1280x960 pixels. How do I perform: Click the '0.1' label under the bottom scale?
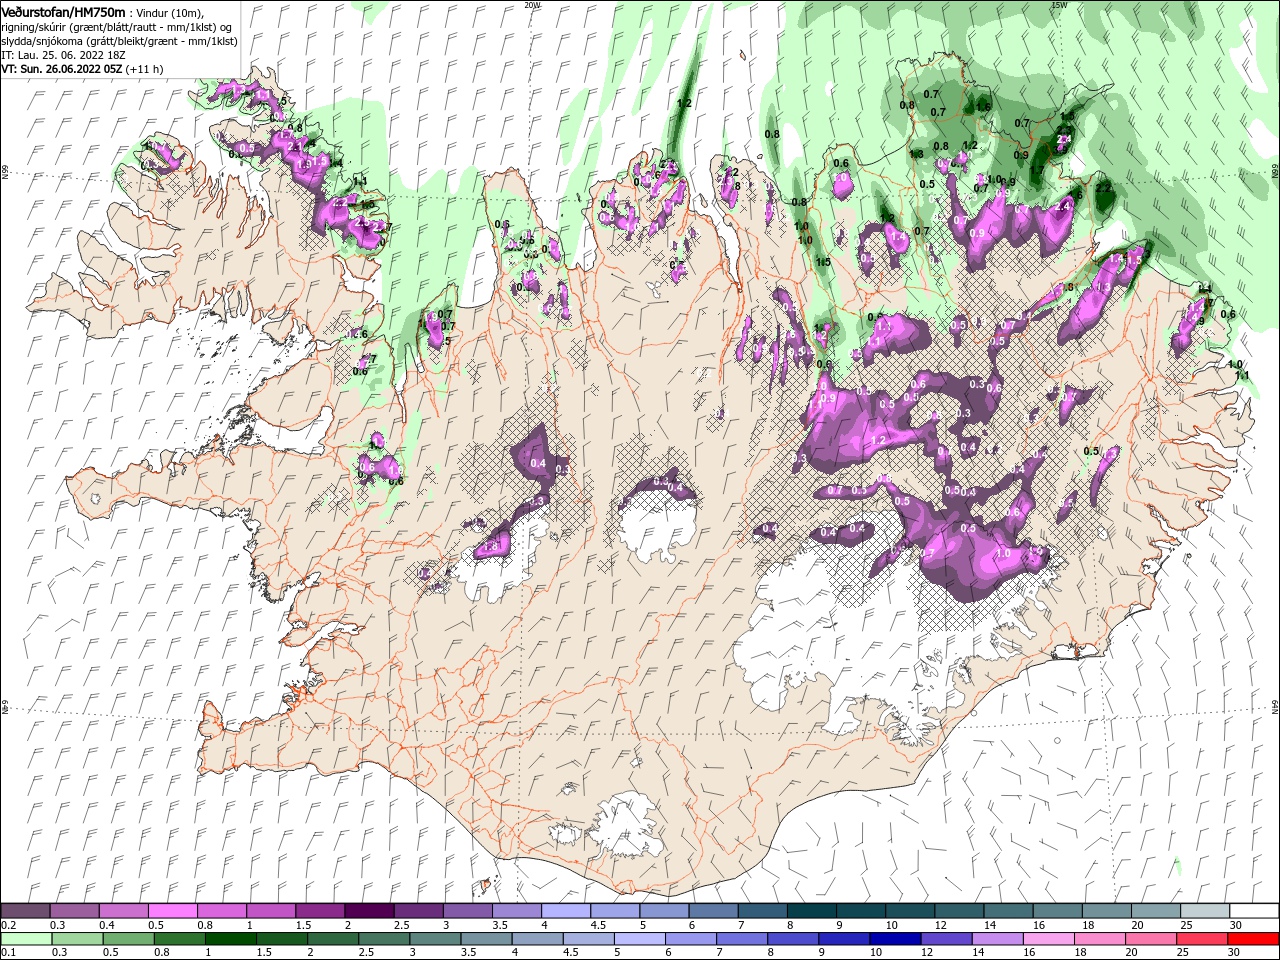pos(9,953)
